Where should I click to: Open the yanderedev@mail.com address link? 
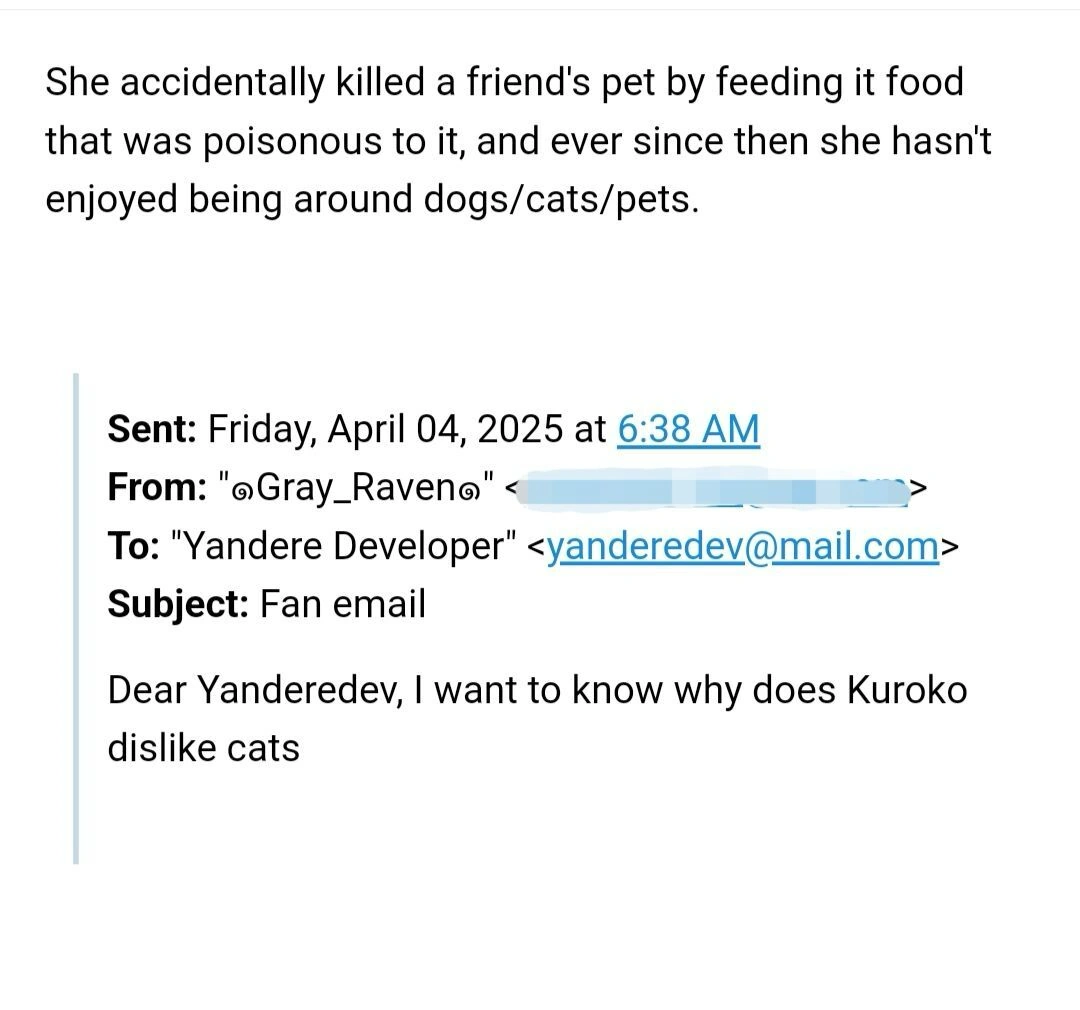[744, 546]
